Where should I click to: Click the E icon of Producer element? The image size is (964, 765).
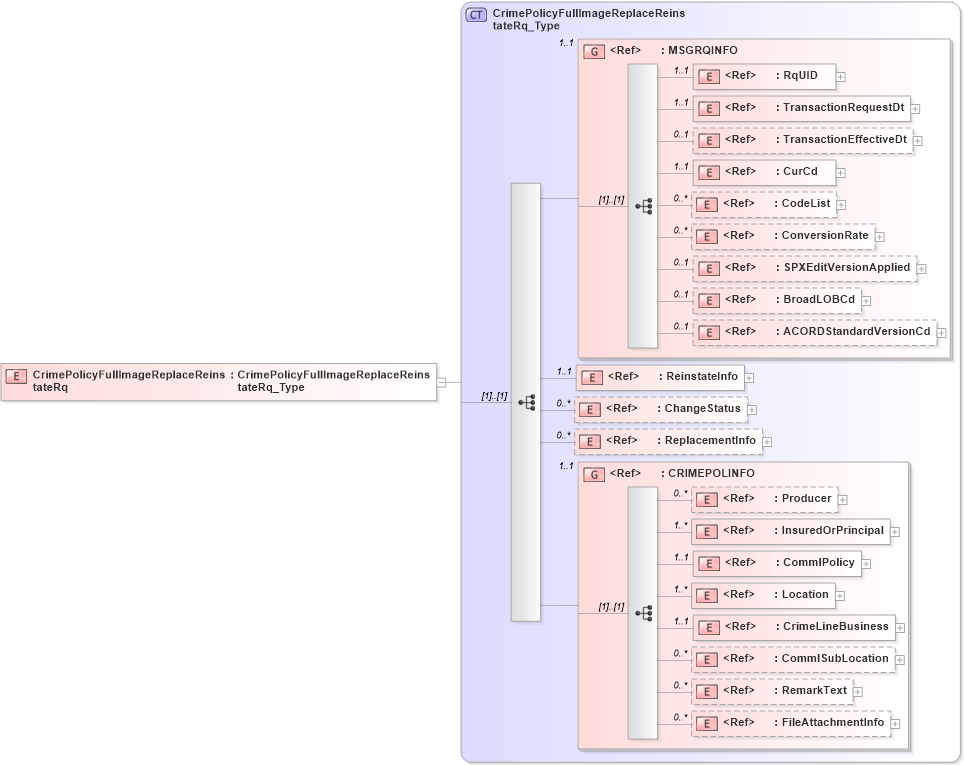pos(706,499)
